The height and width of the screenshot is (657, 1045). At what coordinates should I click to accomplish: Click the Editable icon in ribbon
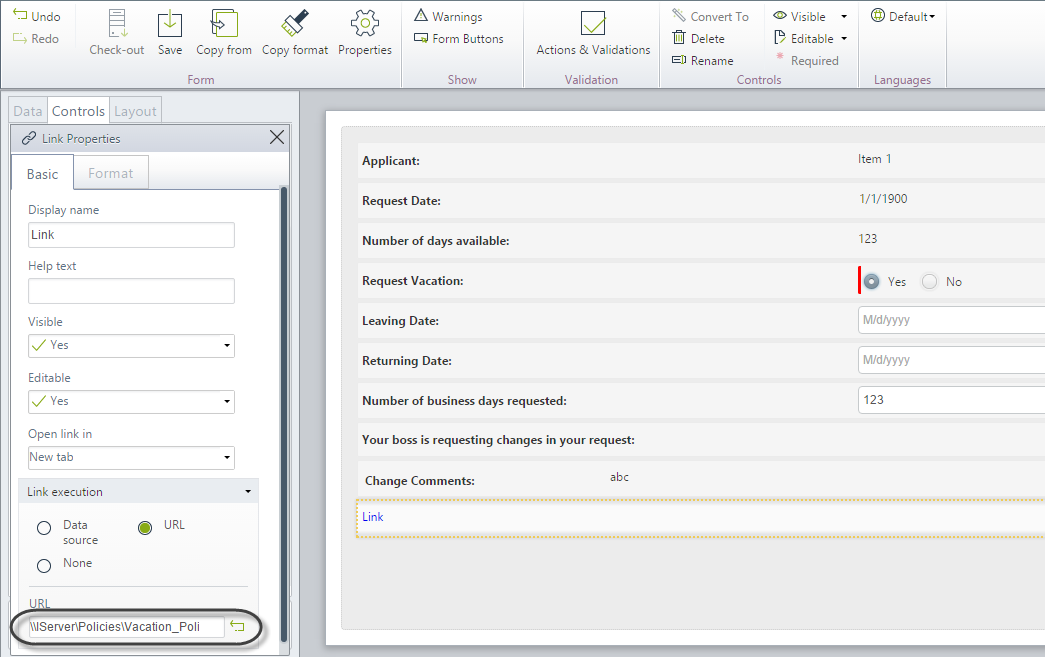[x=780, y=37]
